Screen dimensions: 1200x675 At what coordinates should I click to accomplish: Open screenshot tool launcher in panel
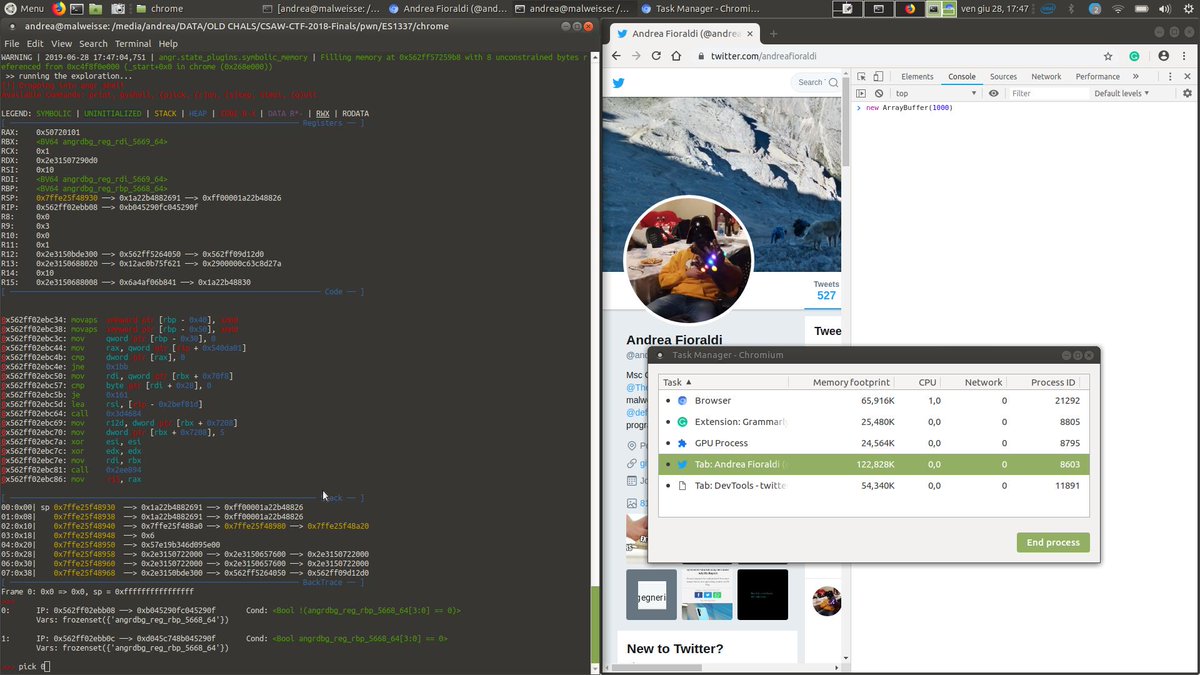click(120, 8)
